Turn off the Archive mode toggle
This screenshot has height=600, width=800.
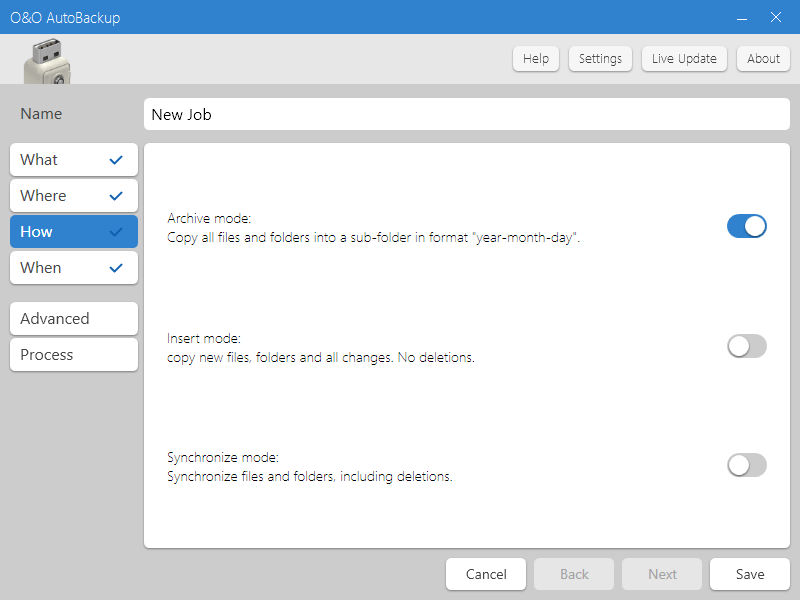tap(746, 226)
